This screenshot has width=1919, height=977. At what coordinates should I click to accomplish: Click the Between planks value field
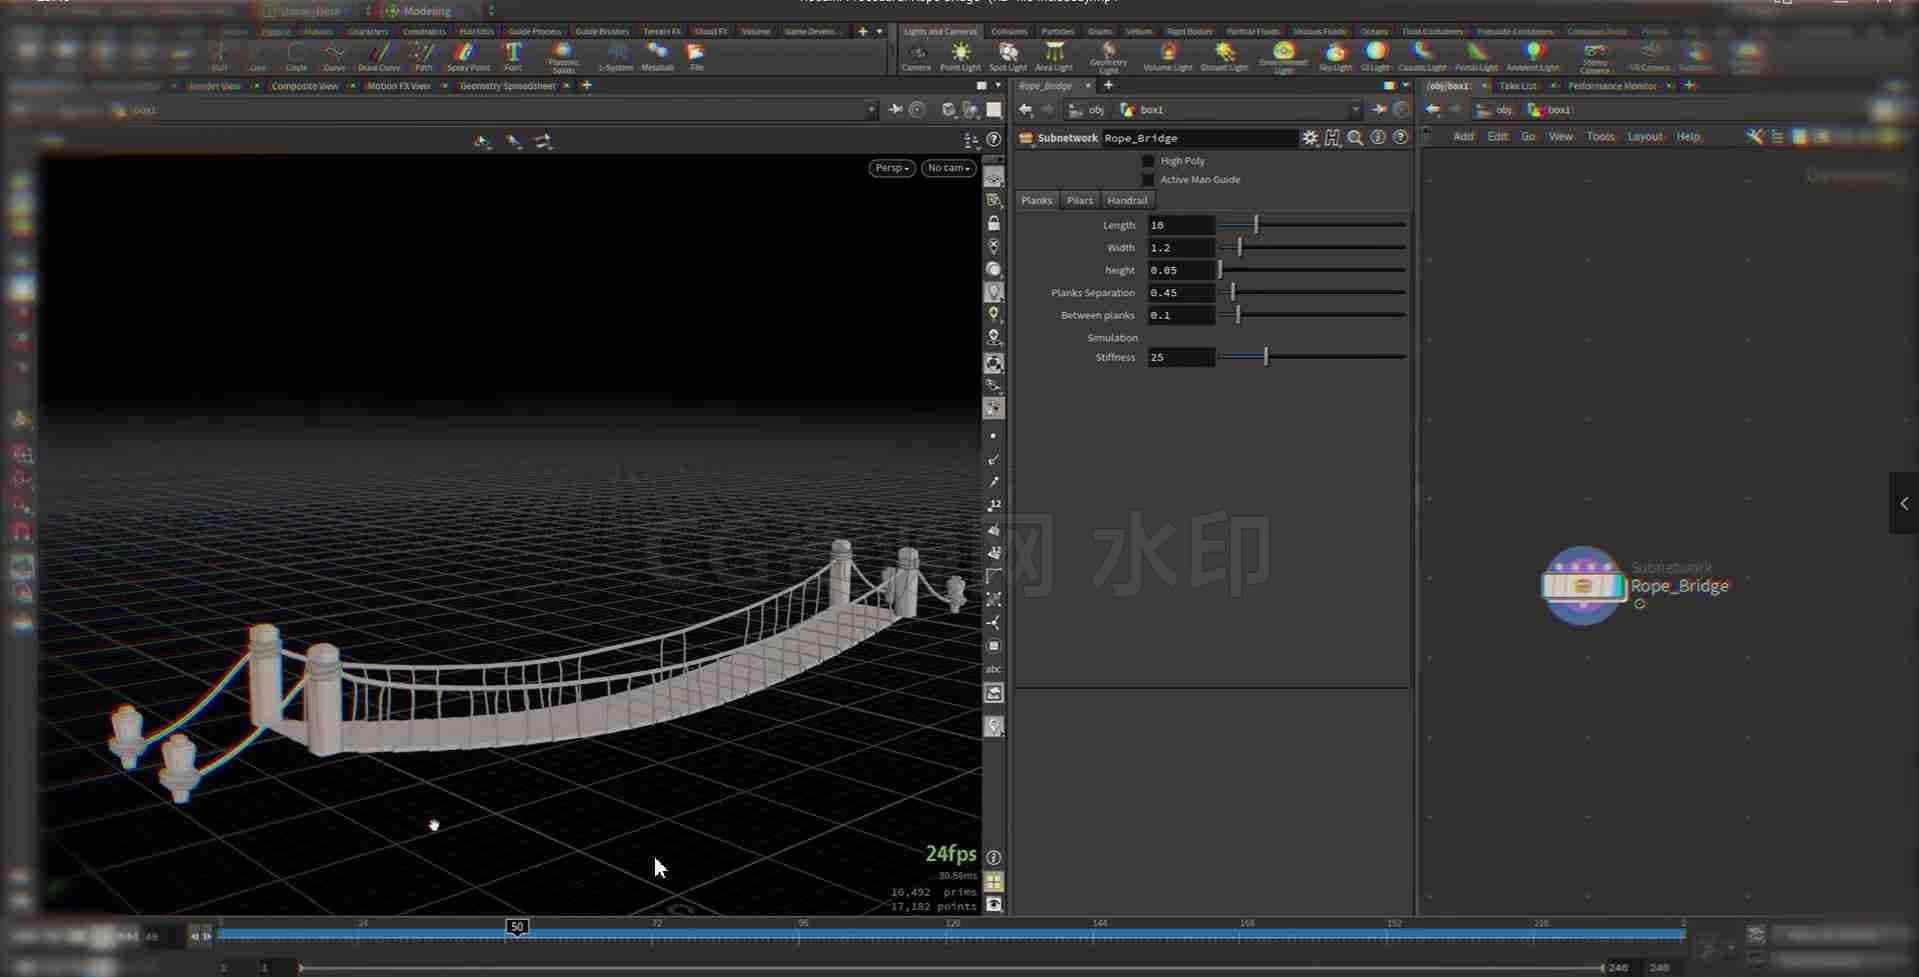(x=1181, y=315)
